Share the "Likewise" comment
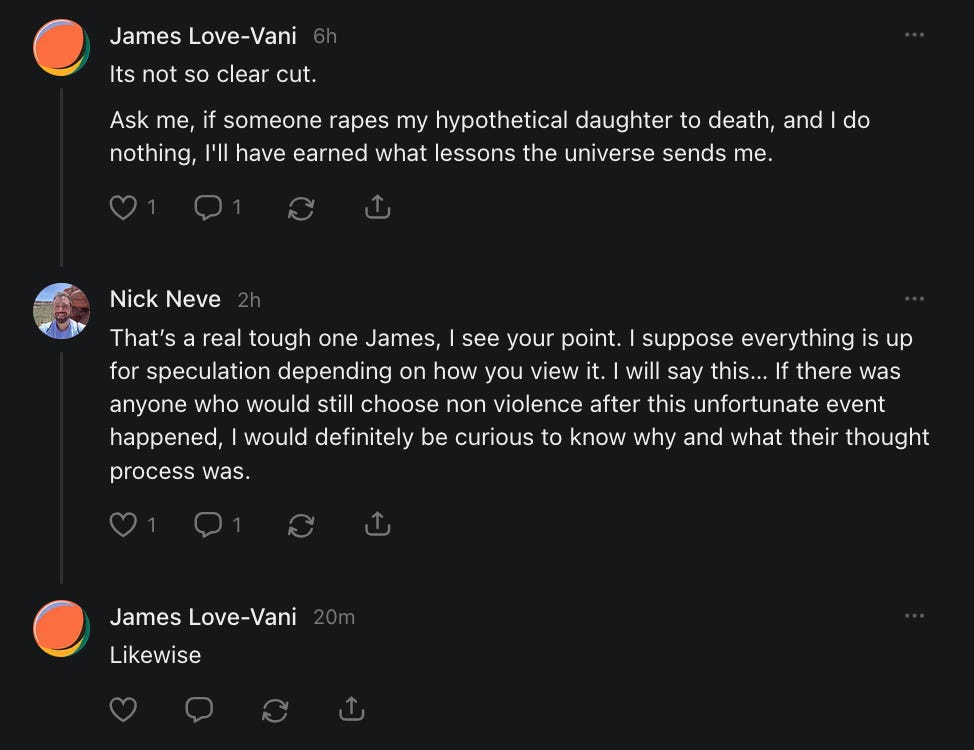974x750 pixels. (351, 709)
